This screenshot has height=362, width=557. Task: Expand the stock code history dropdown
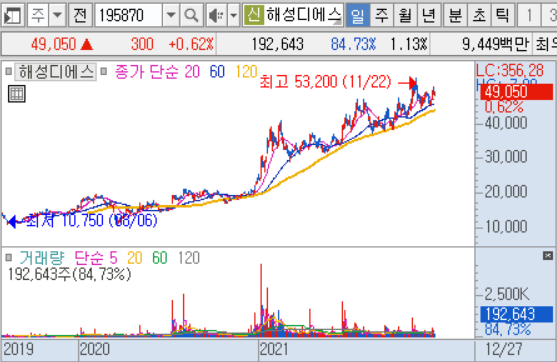(x=171, y=15)
